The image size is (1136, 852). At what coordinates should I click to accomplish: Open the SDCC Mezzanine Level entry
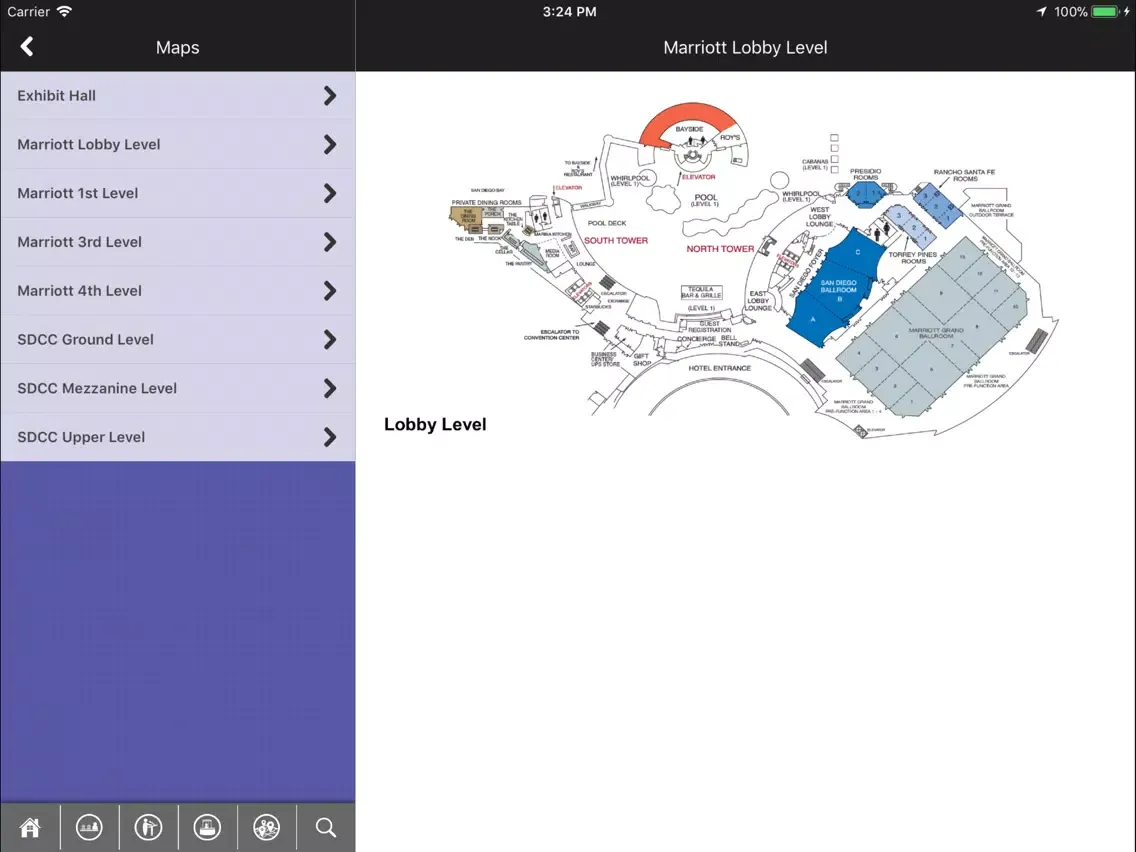[178, 388]
